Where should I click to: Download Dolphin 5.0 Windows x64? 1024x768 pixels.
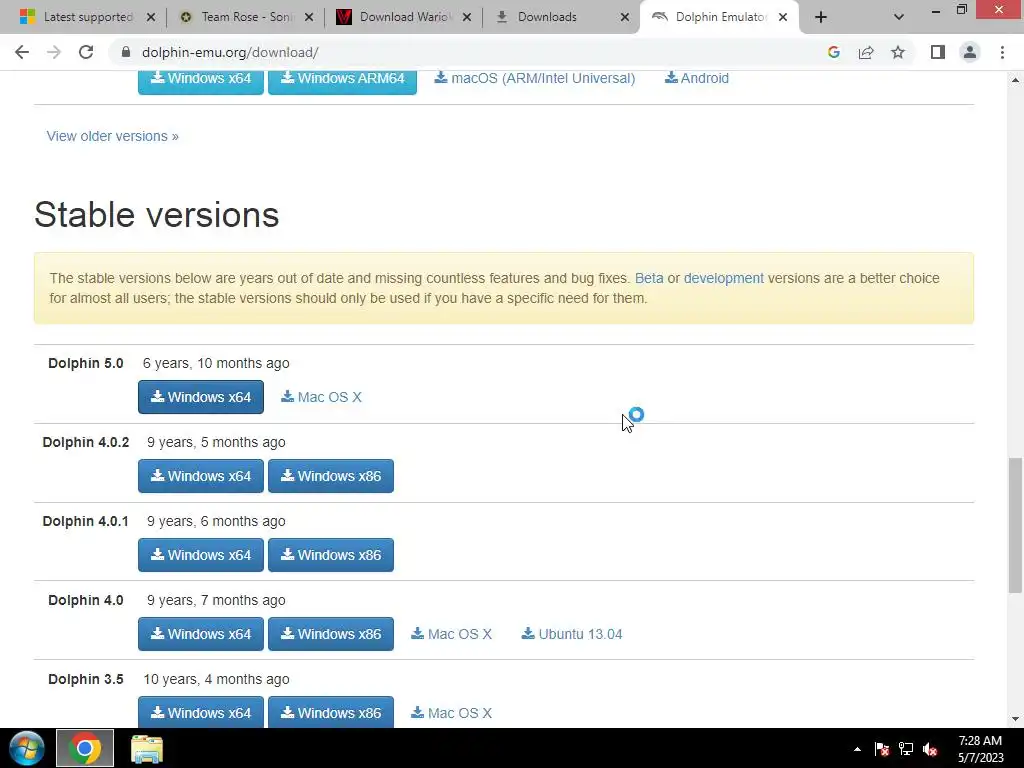(200, 397)
